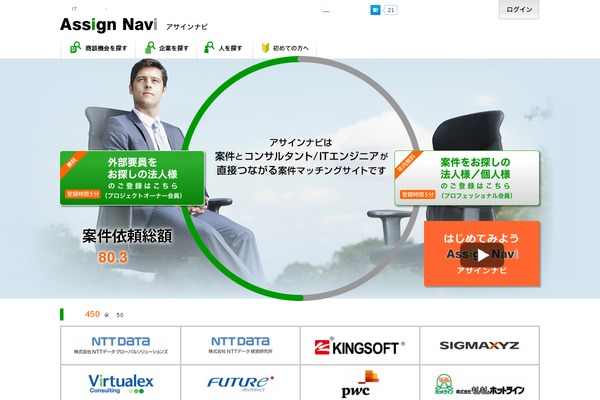
Task: Click the 外部要員をお探しの法人様 registration banner
Action: [x=132, y=178]
